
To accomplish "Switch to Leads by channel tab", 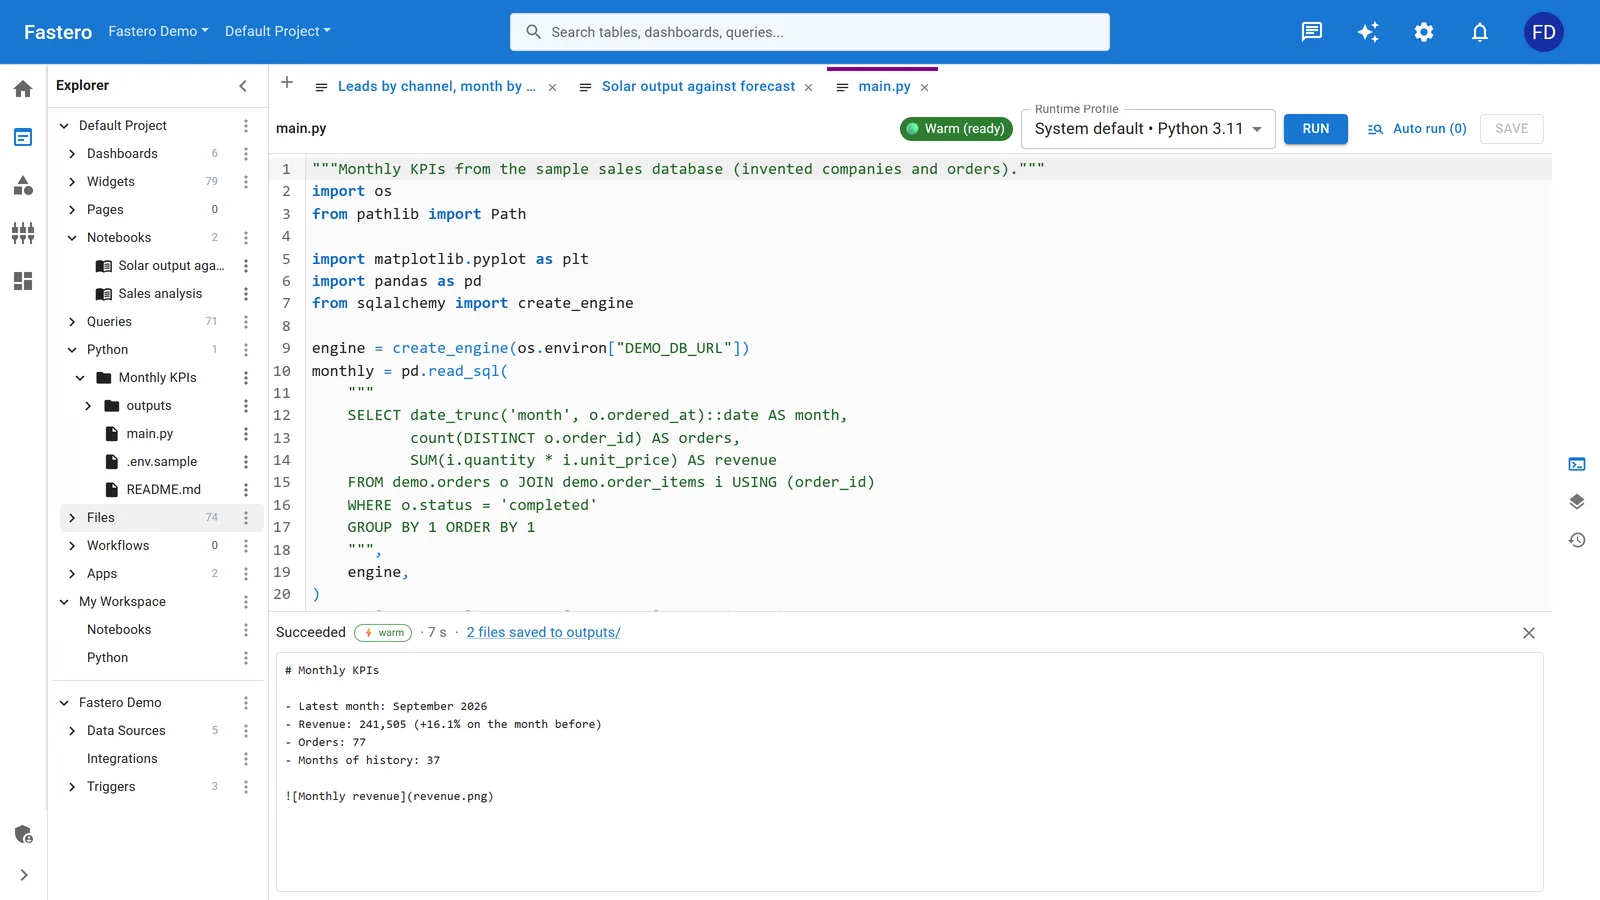I will pos(436,87).
